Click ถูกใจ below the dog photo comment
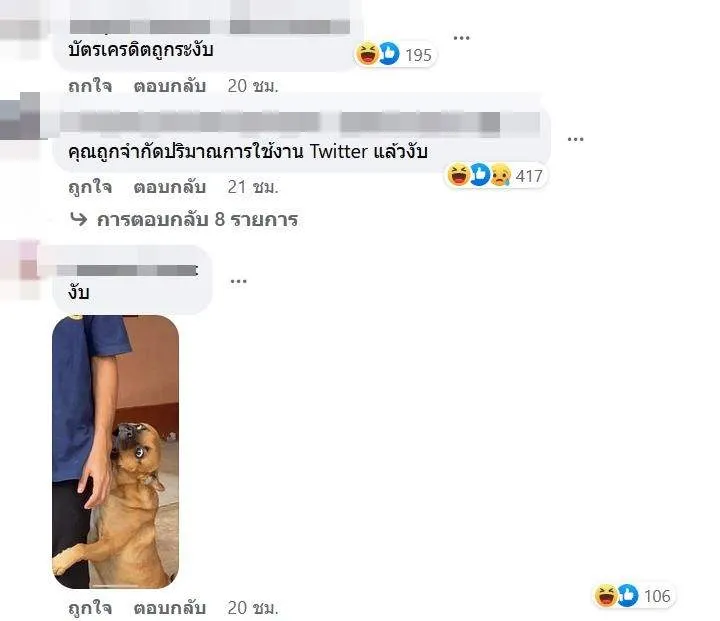Viewport: 720px width, 621px height. [x=90, y=608]
